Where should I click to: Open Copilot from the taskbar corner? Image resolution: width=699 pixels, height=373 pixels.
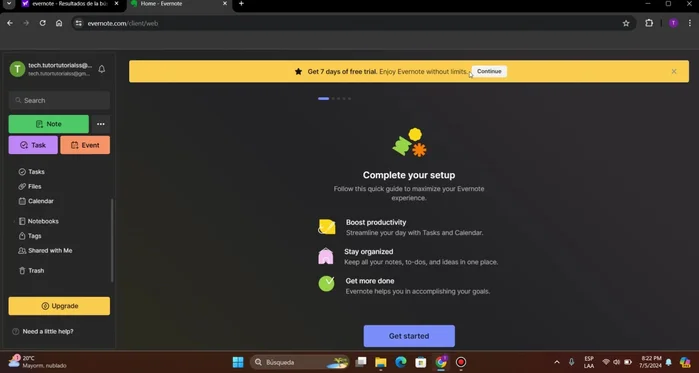click(x=685, y=362)
